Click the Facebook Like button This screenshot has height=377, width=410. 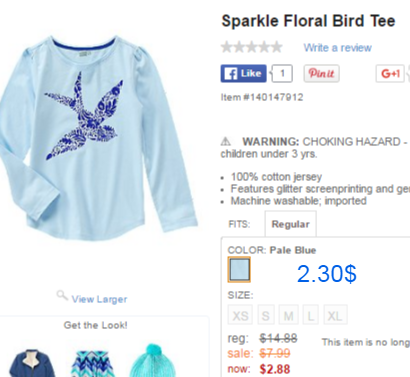[243, 73]
